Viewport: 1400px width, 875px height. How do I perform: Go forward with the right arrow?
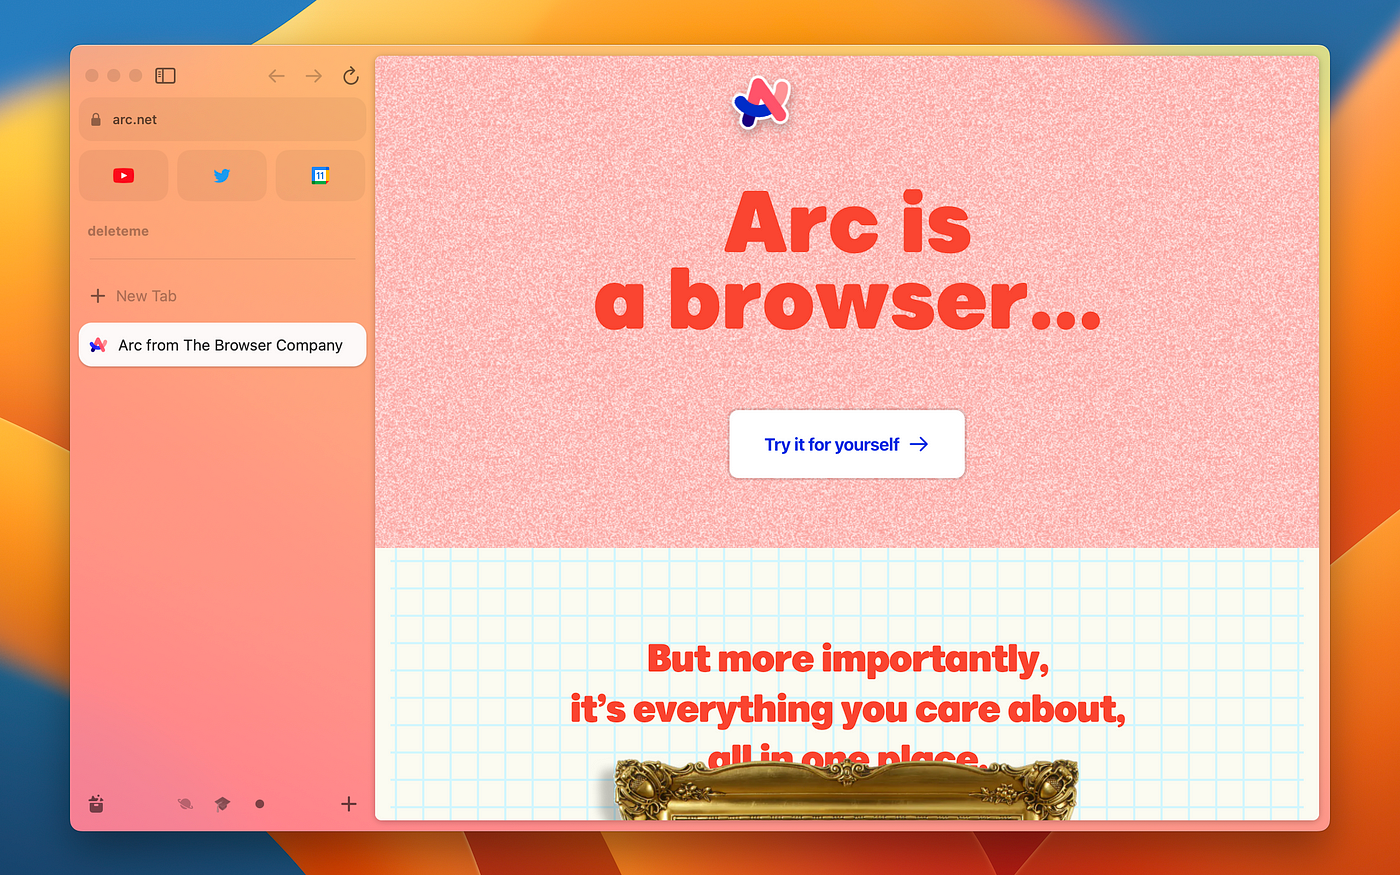pos(314,76)
